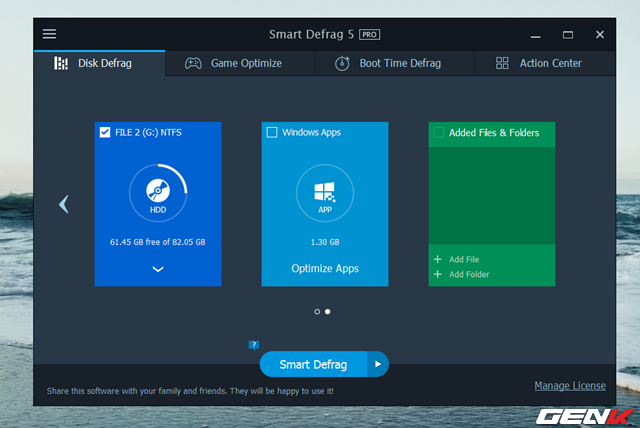Click Optimize Apps
640x428 pixels.
click(x=325, y=268)
